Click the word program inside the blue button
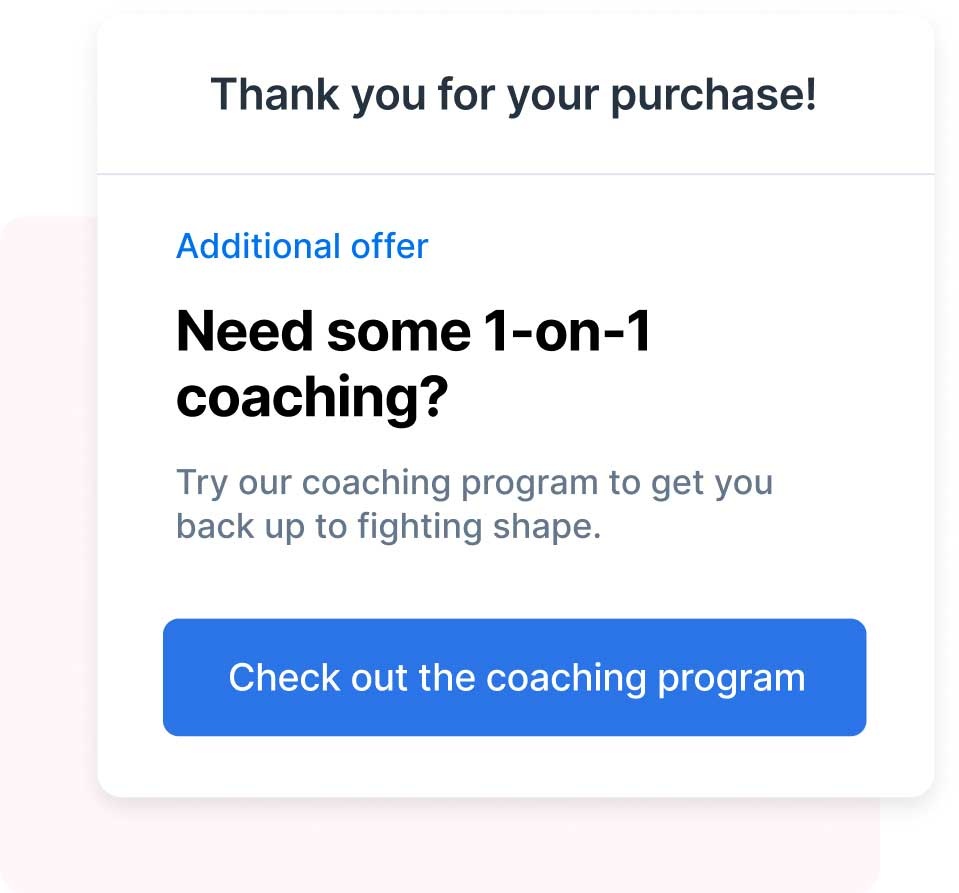Viewport: 959px width, 893px height. 732,679
